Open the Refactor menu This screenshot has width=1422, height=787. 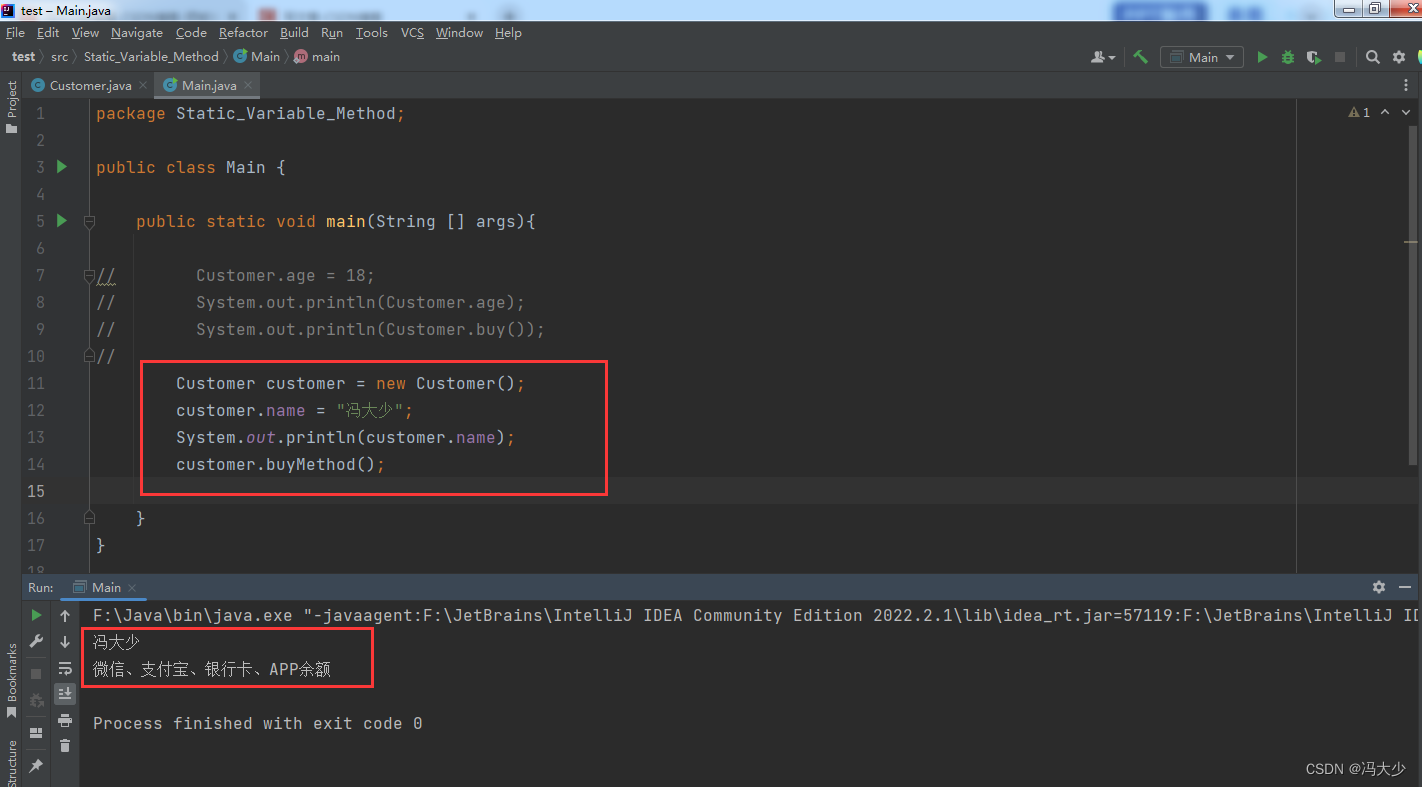(x=243, y=32)
